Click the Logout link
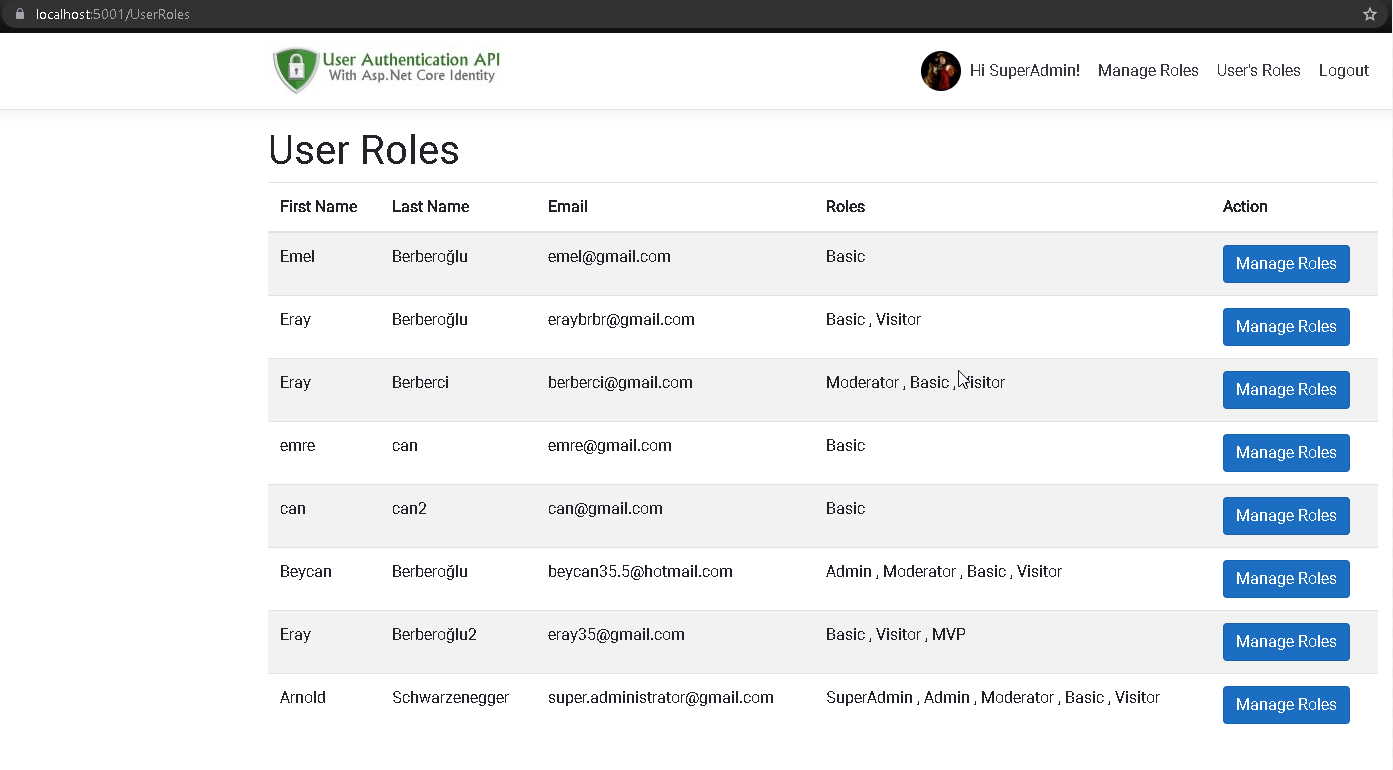The width and height of the screenshot is (1393, 770). pos(1343,71)
